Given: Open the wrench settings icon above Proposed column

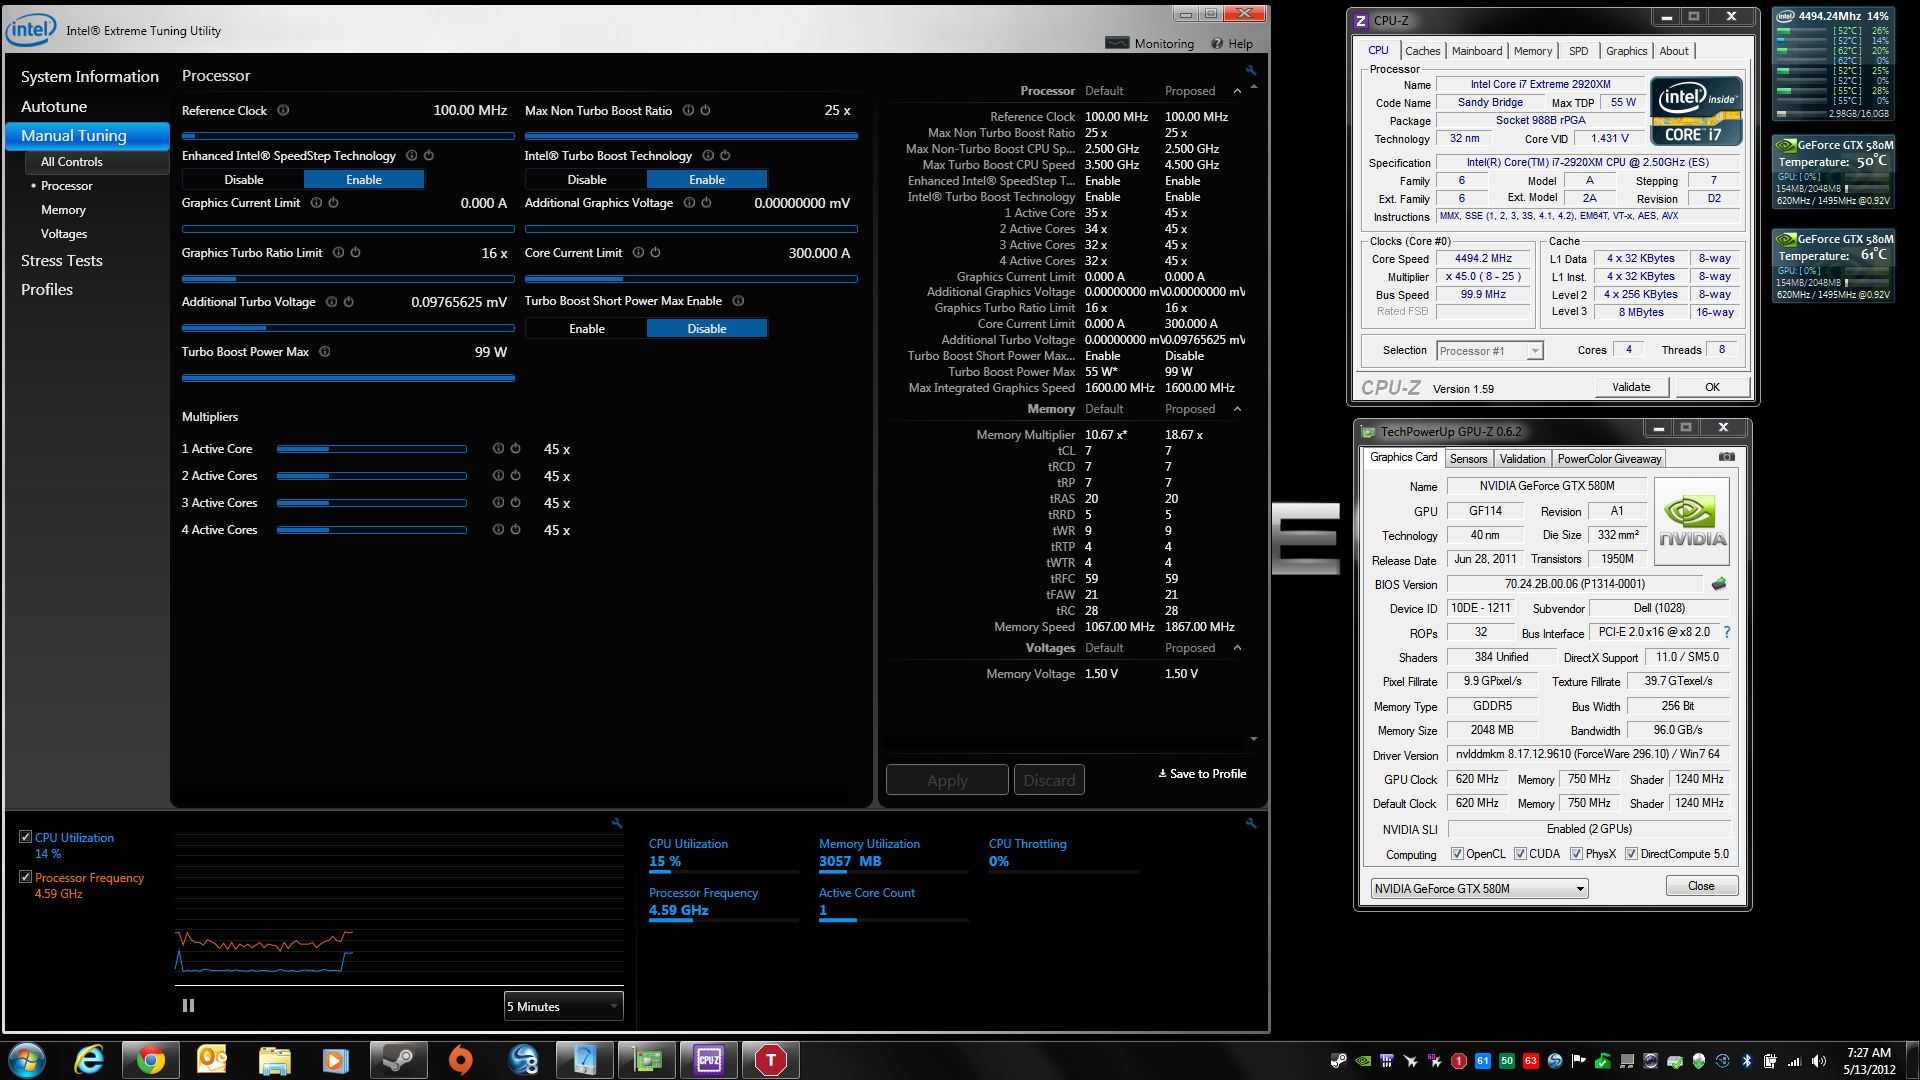Looking at the screenshot, I should point(1251,70).
